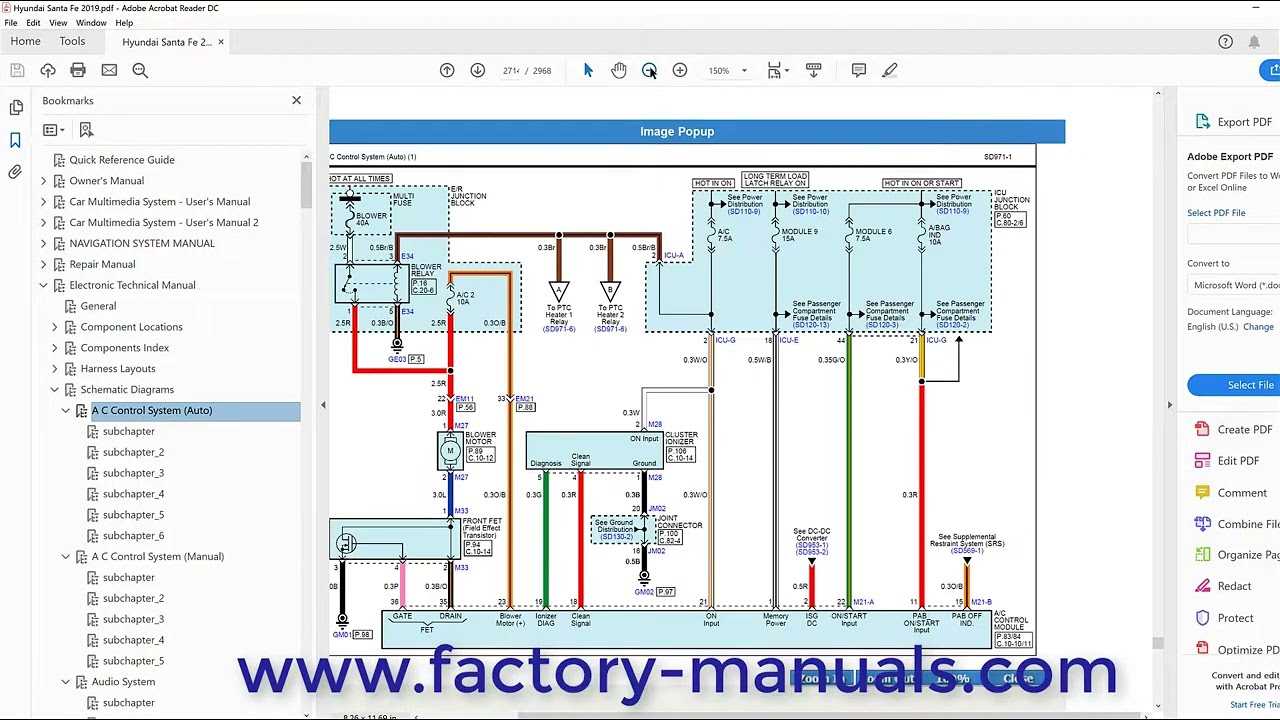
Task: Click the Share button at top right
Action: 1270,70
